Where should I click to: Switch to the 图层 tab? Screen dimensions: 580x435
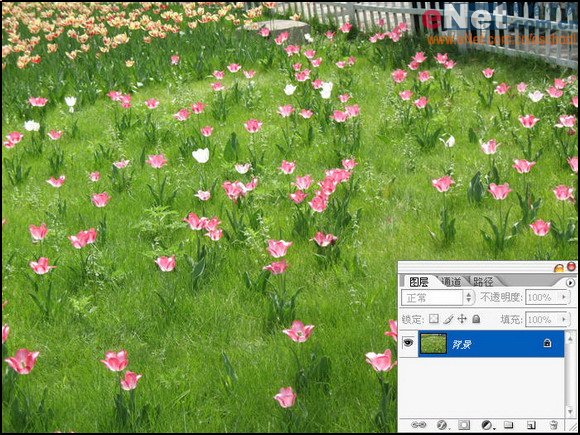click(419, 282)
